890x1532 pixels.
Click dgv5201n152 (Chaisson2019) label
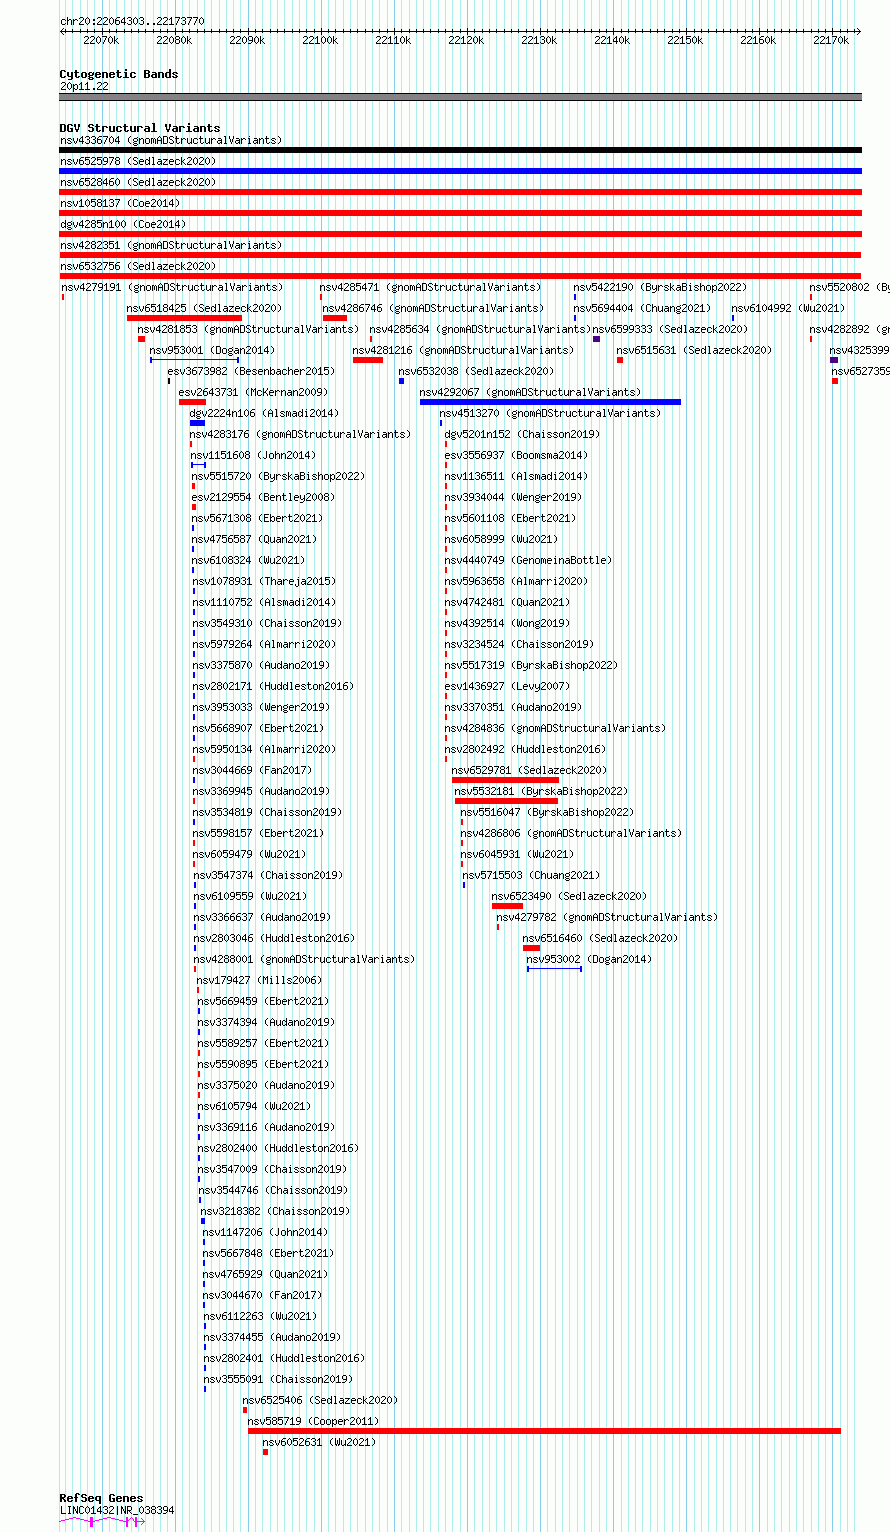coord(522,434)
